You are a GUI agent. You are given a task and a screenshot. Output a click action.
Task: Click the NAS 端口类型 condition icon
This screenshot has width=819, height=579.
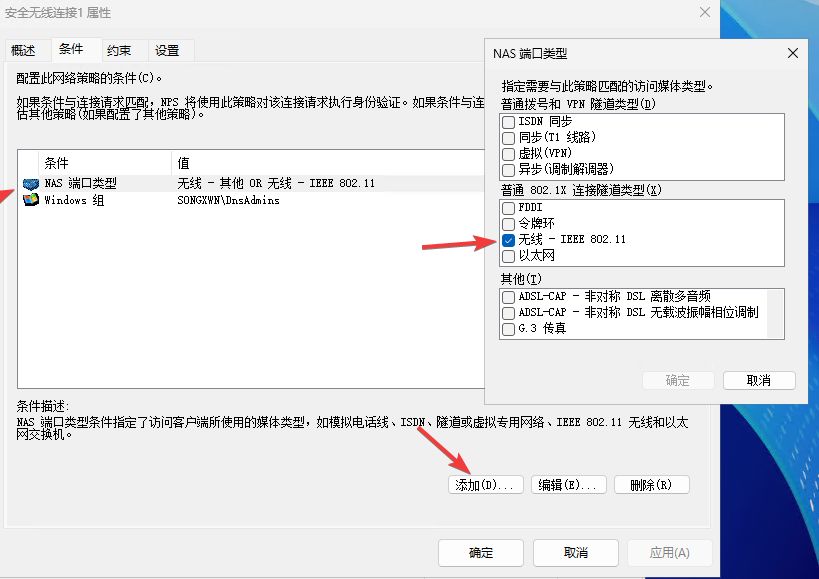(30, 184)
